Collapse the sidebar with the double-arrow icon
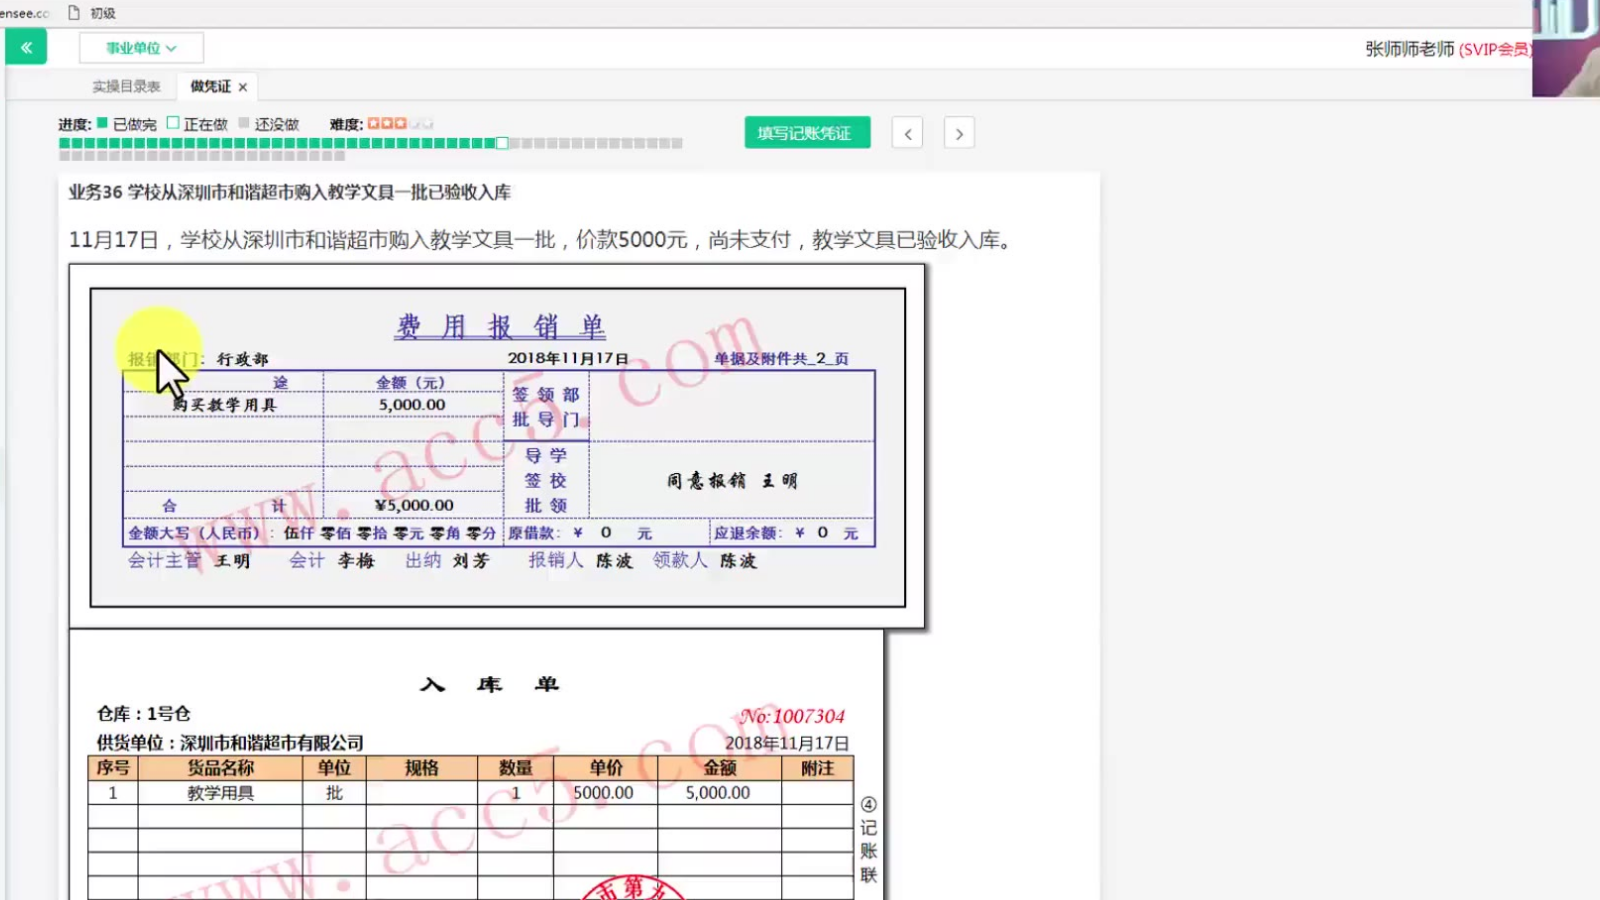This screenshot has width=1600, height=900. [26, 47]
